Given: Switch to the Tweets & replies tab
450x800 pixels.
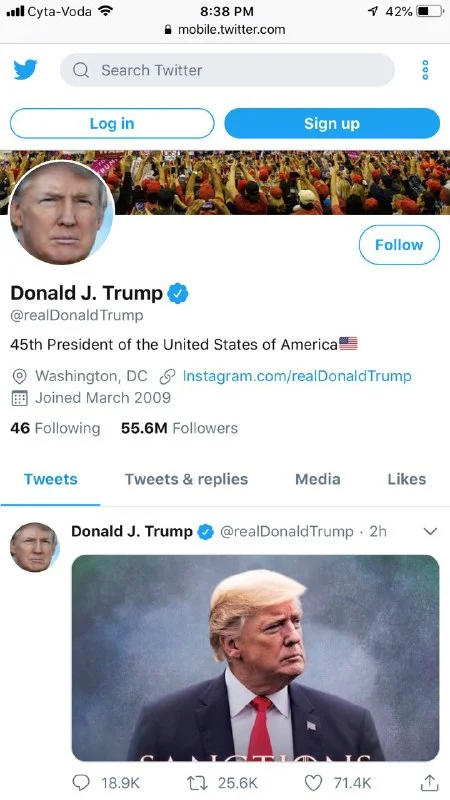Looking at the screenshot, I should pos(186,479).
